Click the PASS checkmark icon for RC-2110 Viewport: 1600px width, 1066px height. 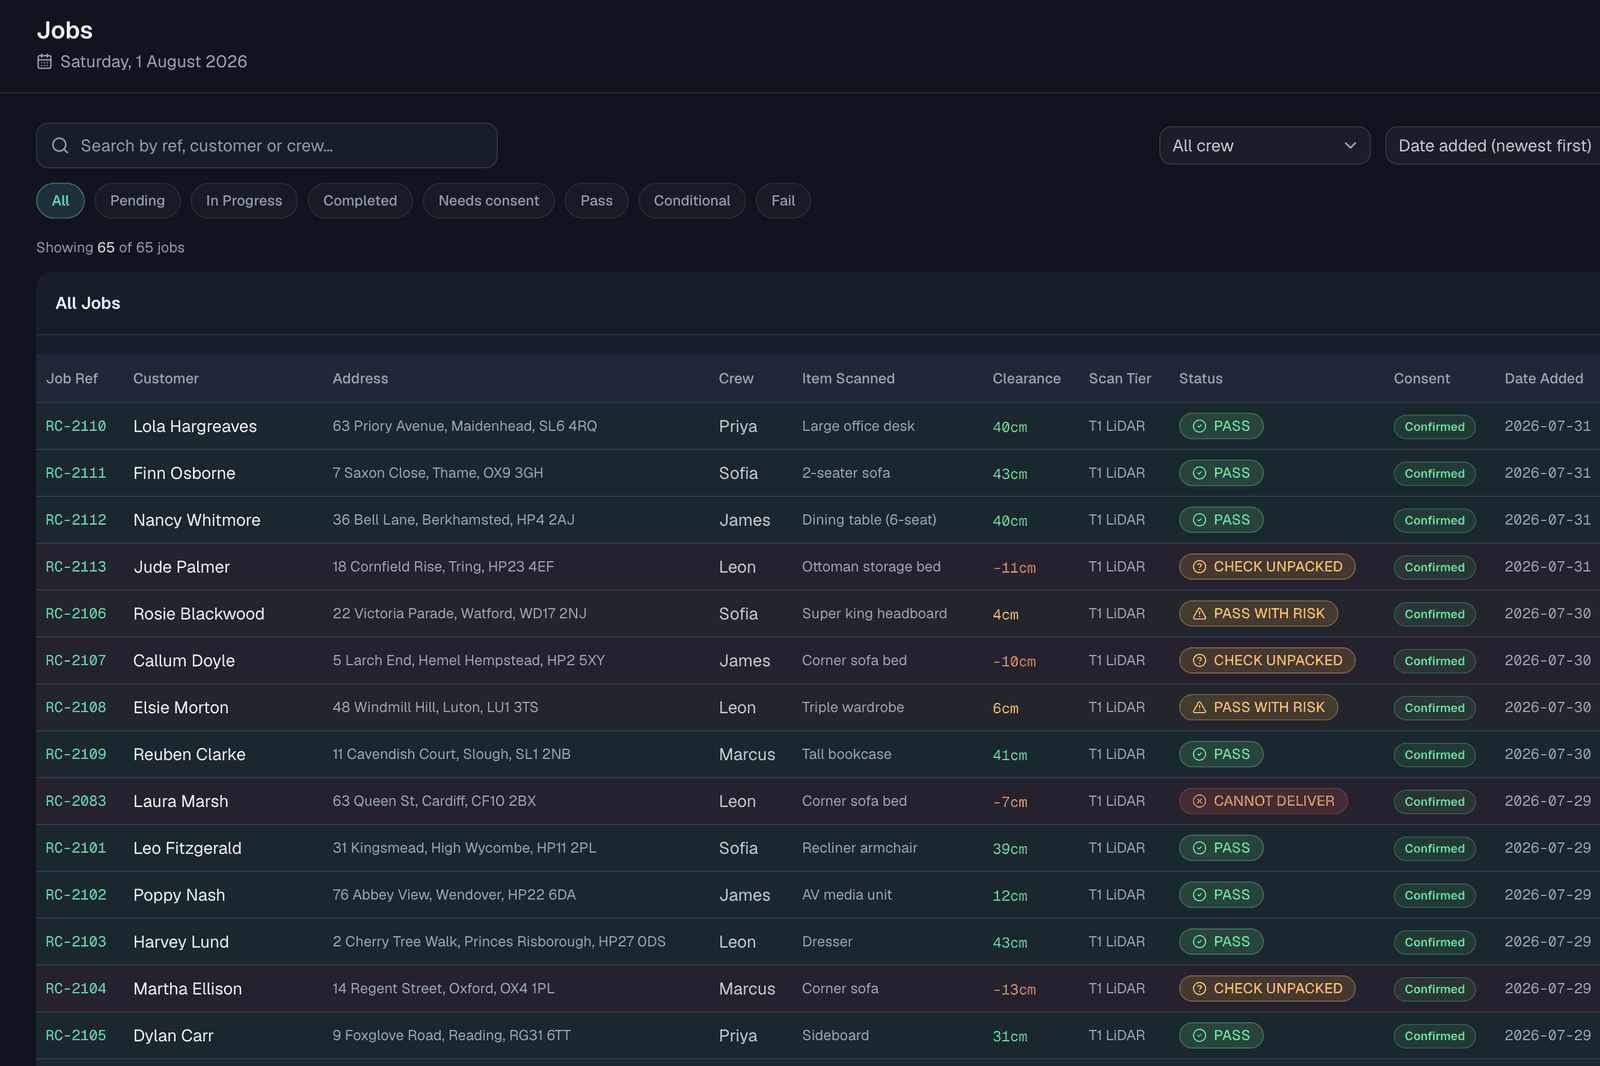pos(1199,426)
